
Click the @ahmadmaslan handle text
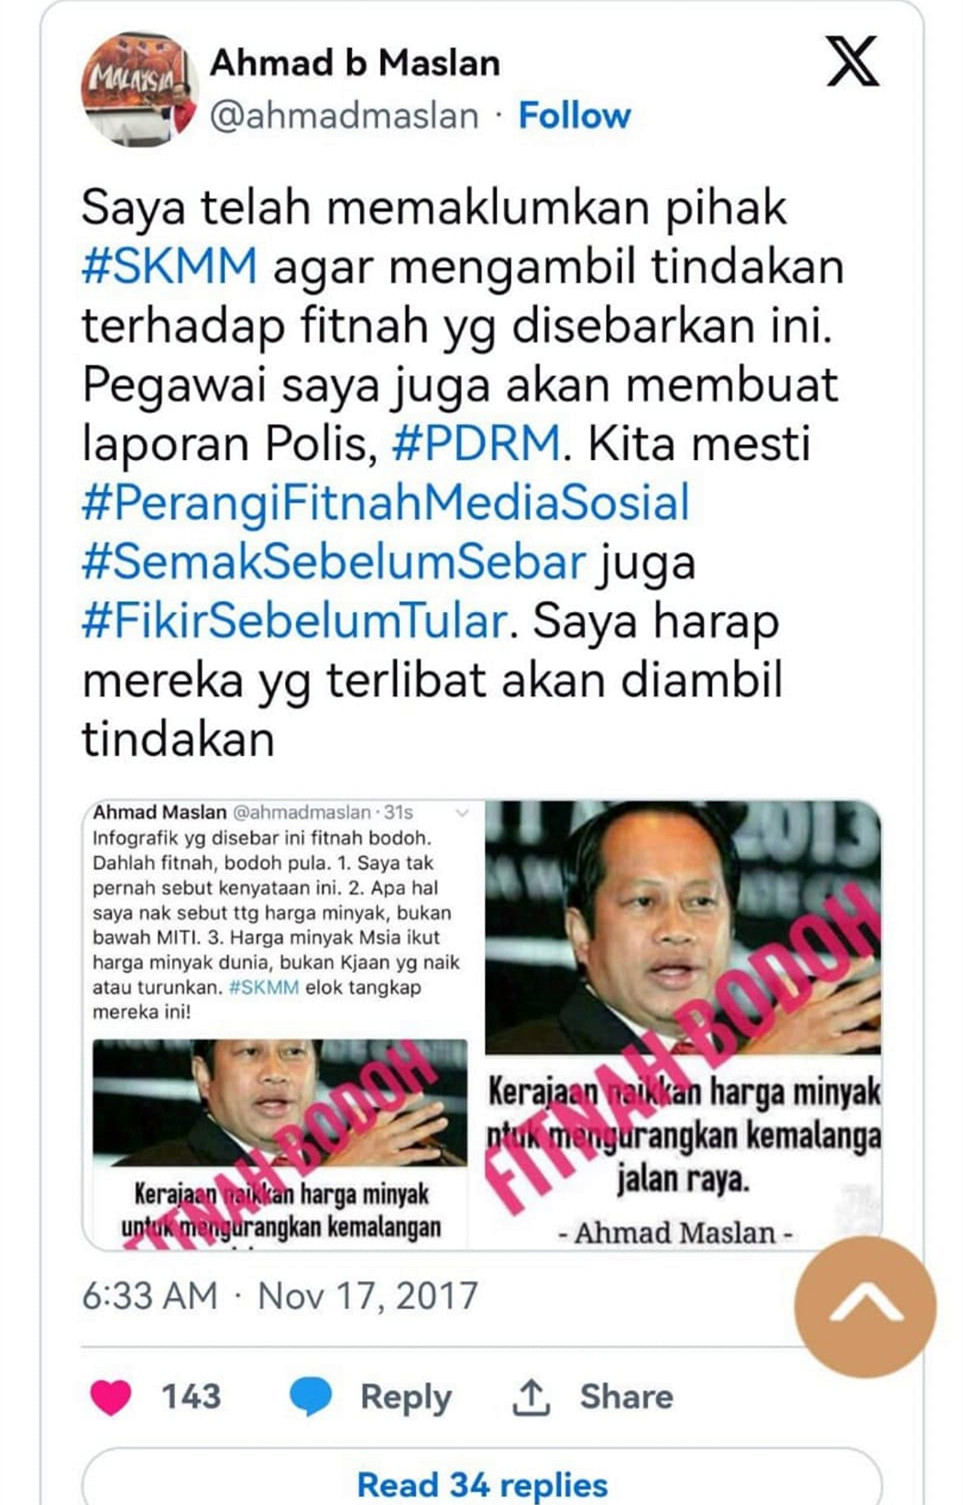pyautogui.click(x=344, y=116)
